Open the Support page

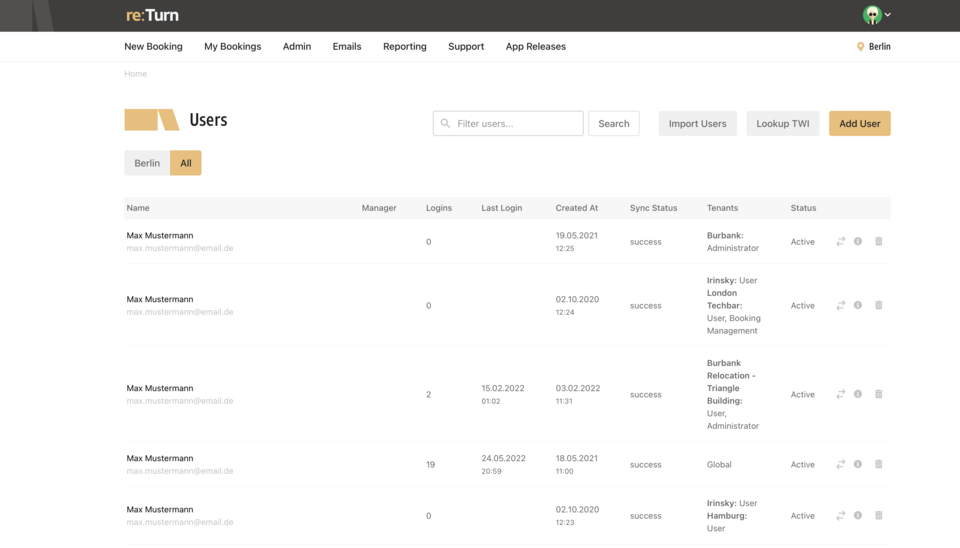tap(466, 47)
